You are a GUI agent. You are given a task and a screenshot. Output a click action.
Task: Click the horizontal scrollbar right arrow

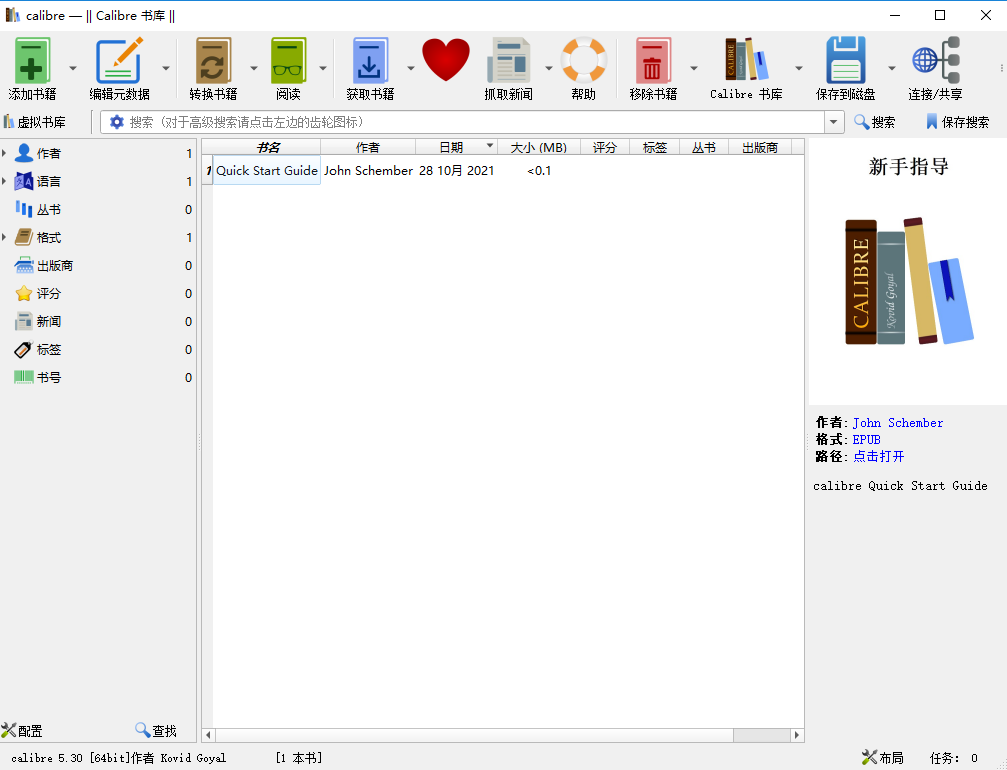(797, 735)
